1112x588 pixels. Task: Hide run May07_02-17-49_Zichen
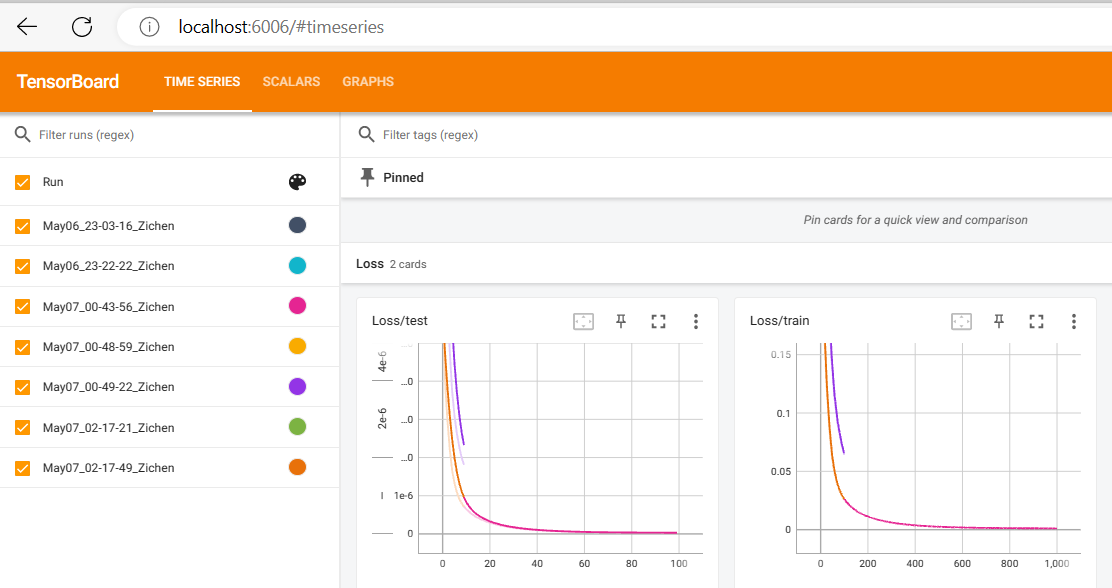(22, 468)
